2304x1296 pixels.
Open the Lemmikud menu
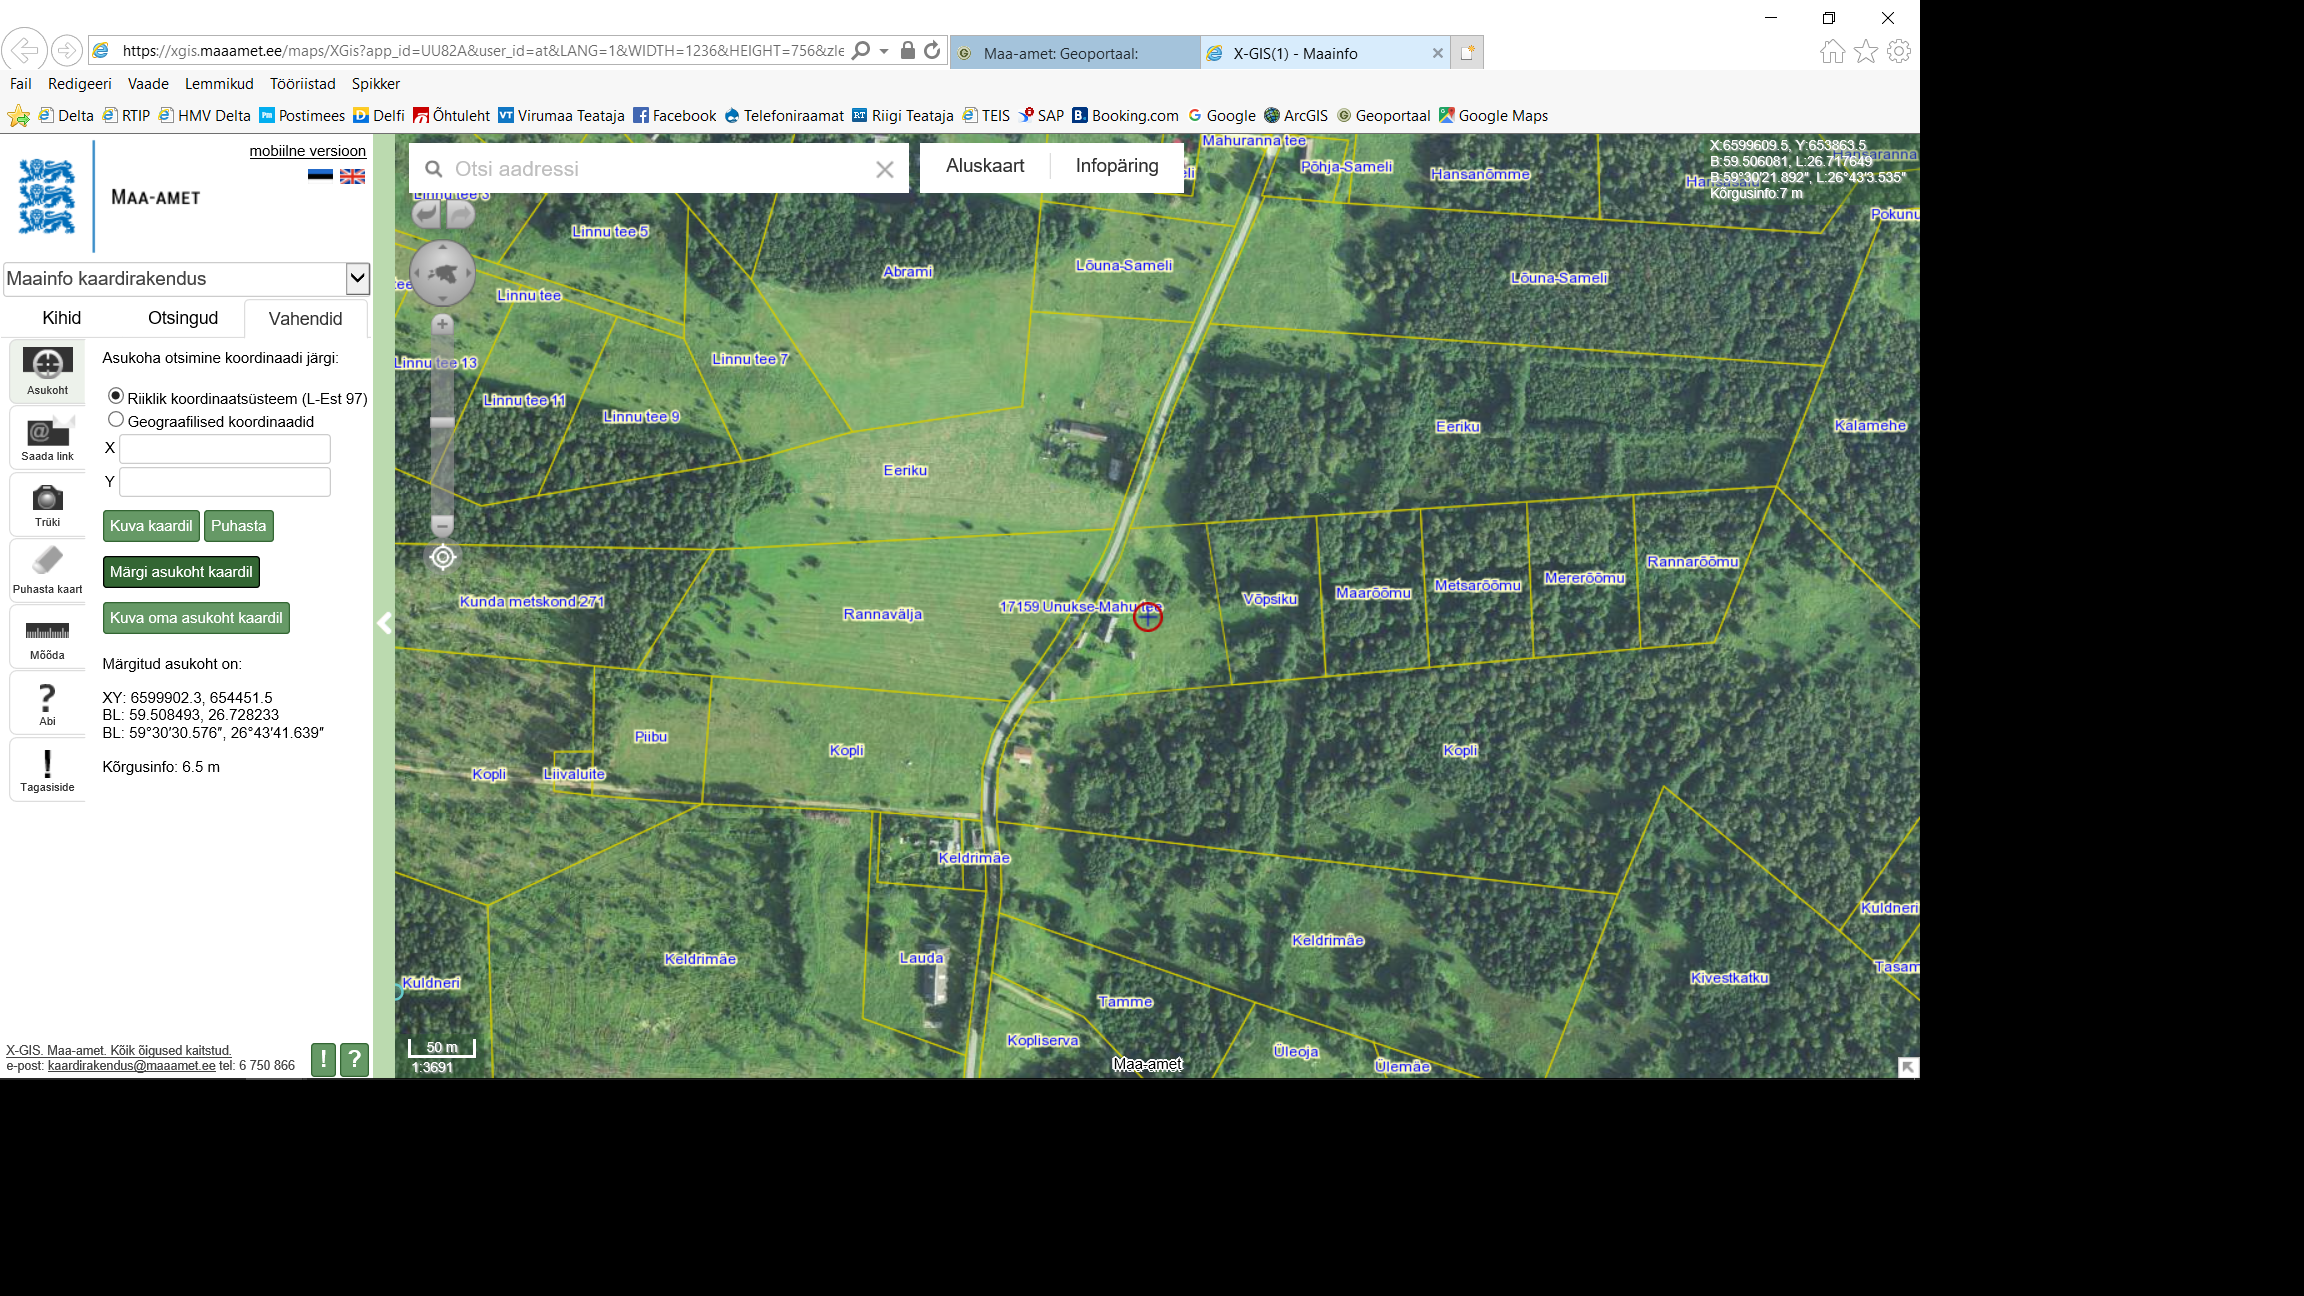219,84
